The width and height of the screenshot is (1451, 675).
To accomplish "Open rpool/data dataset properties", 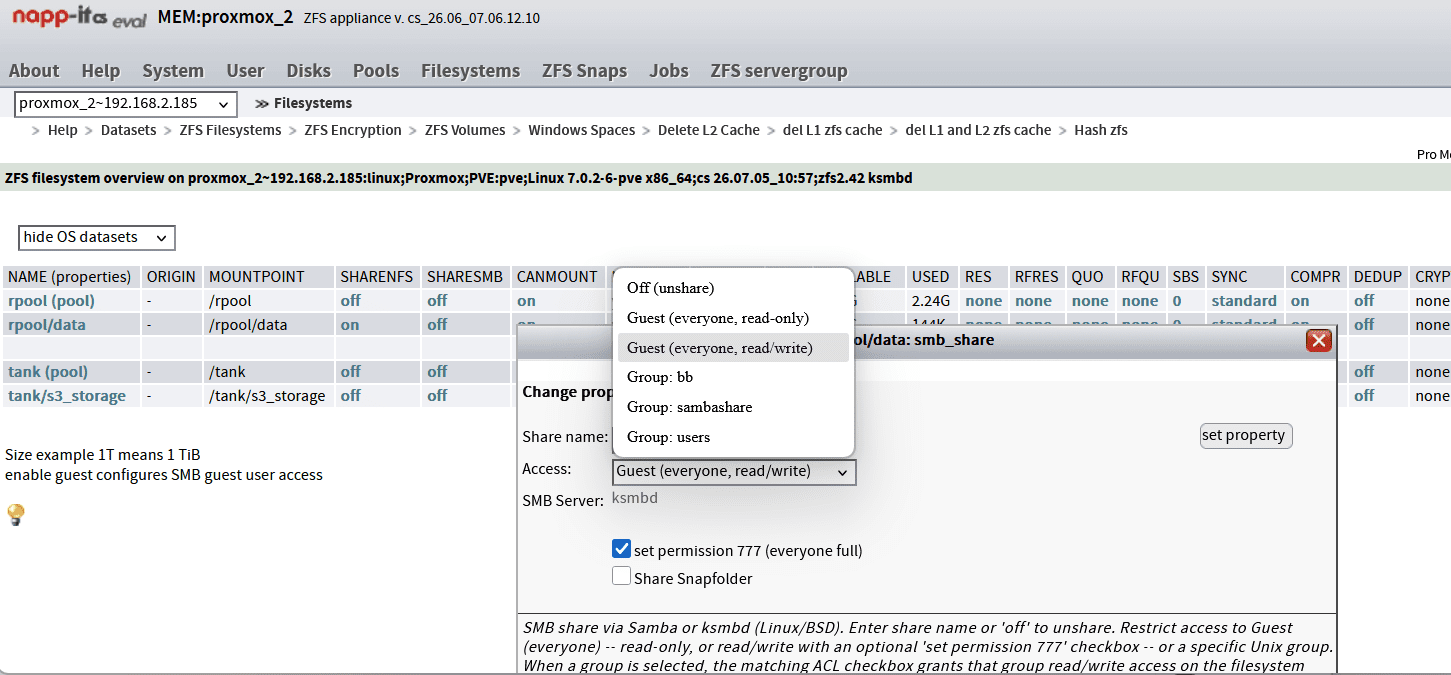I will point(47,325).
